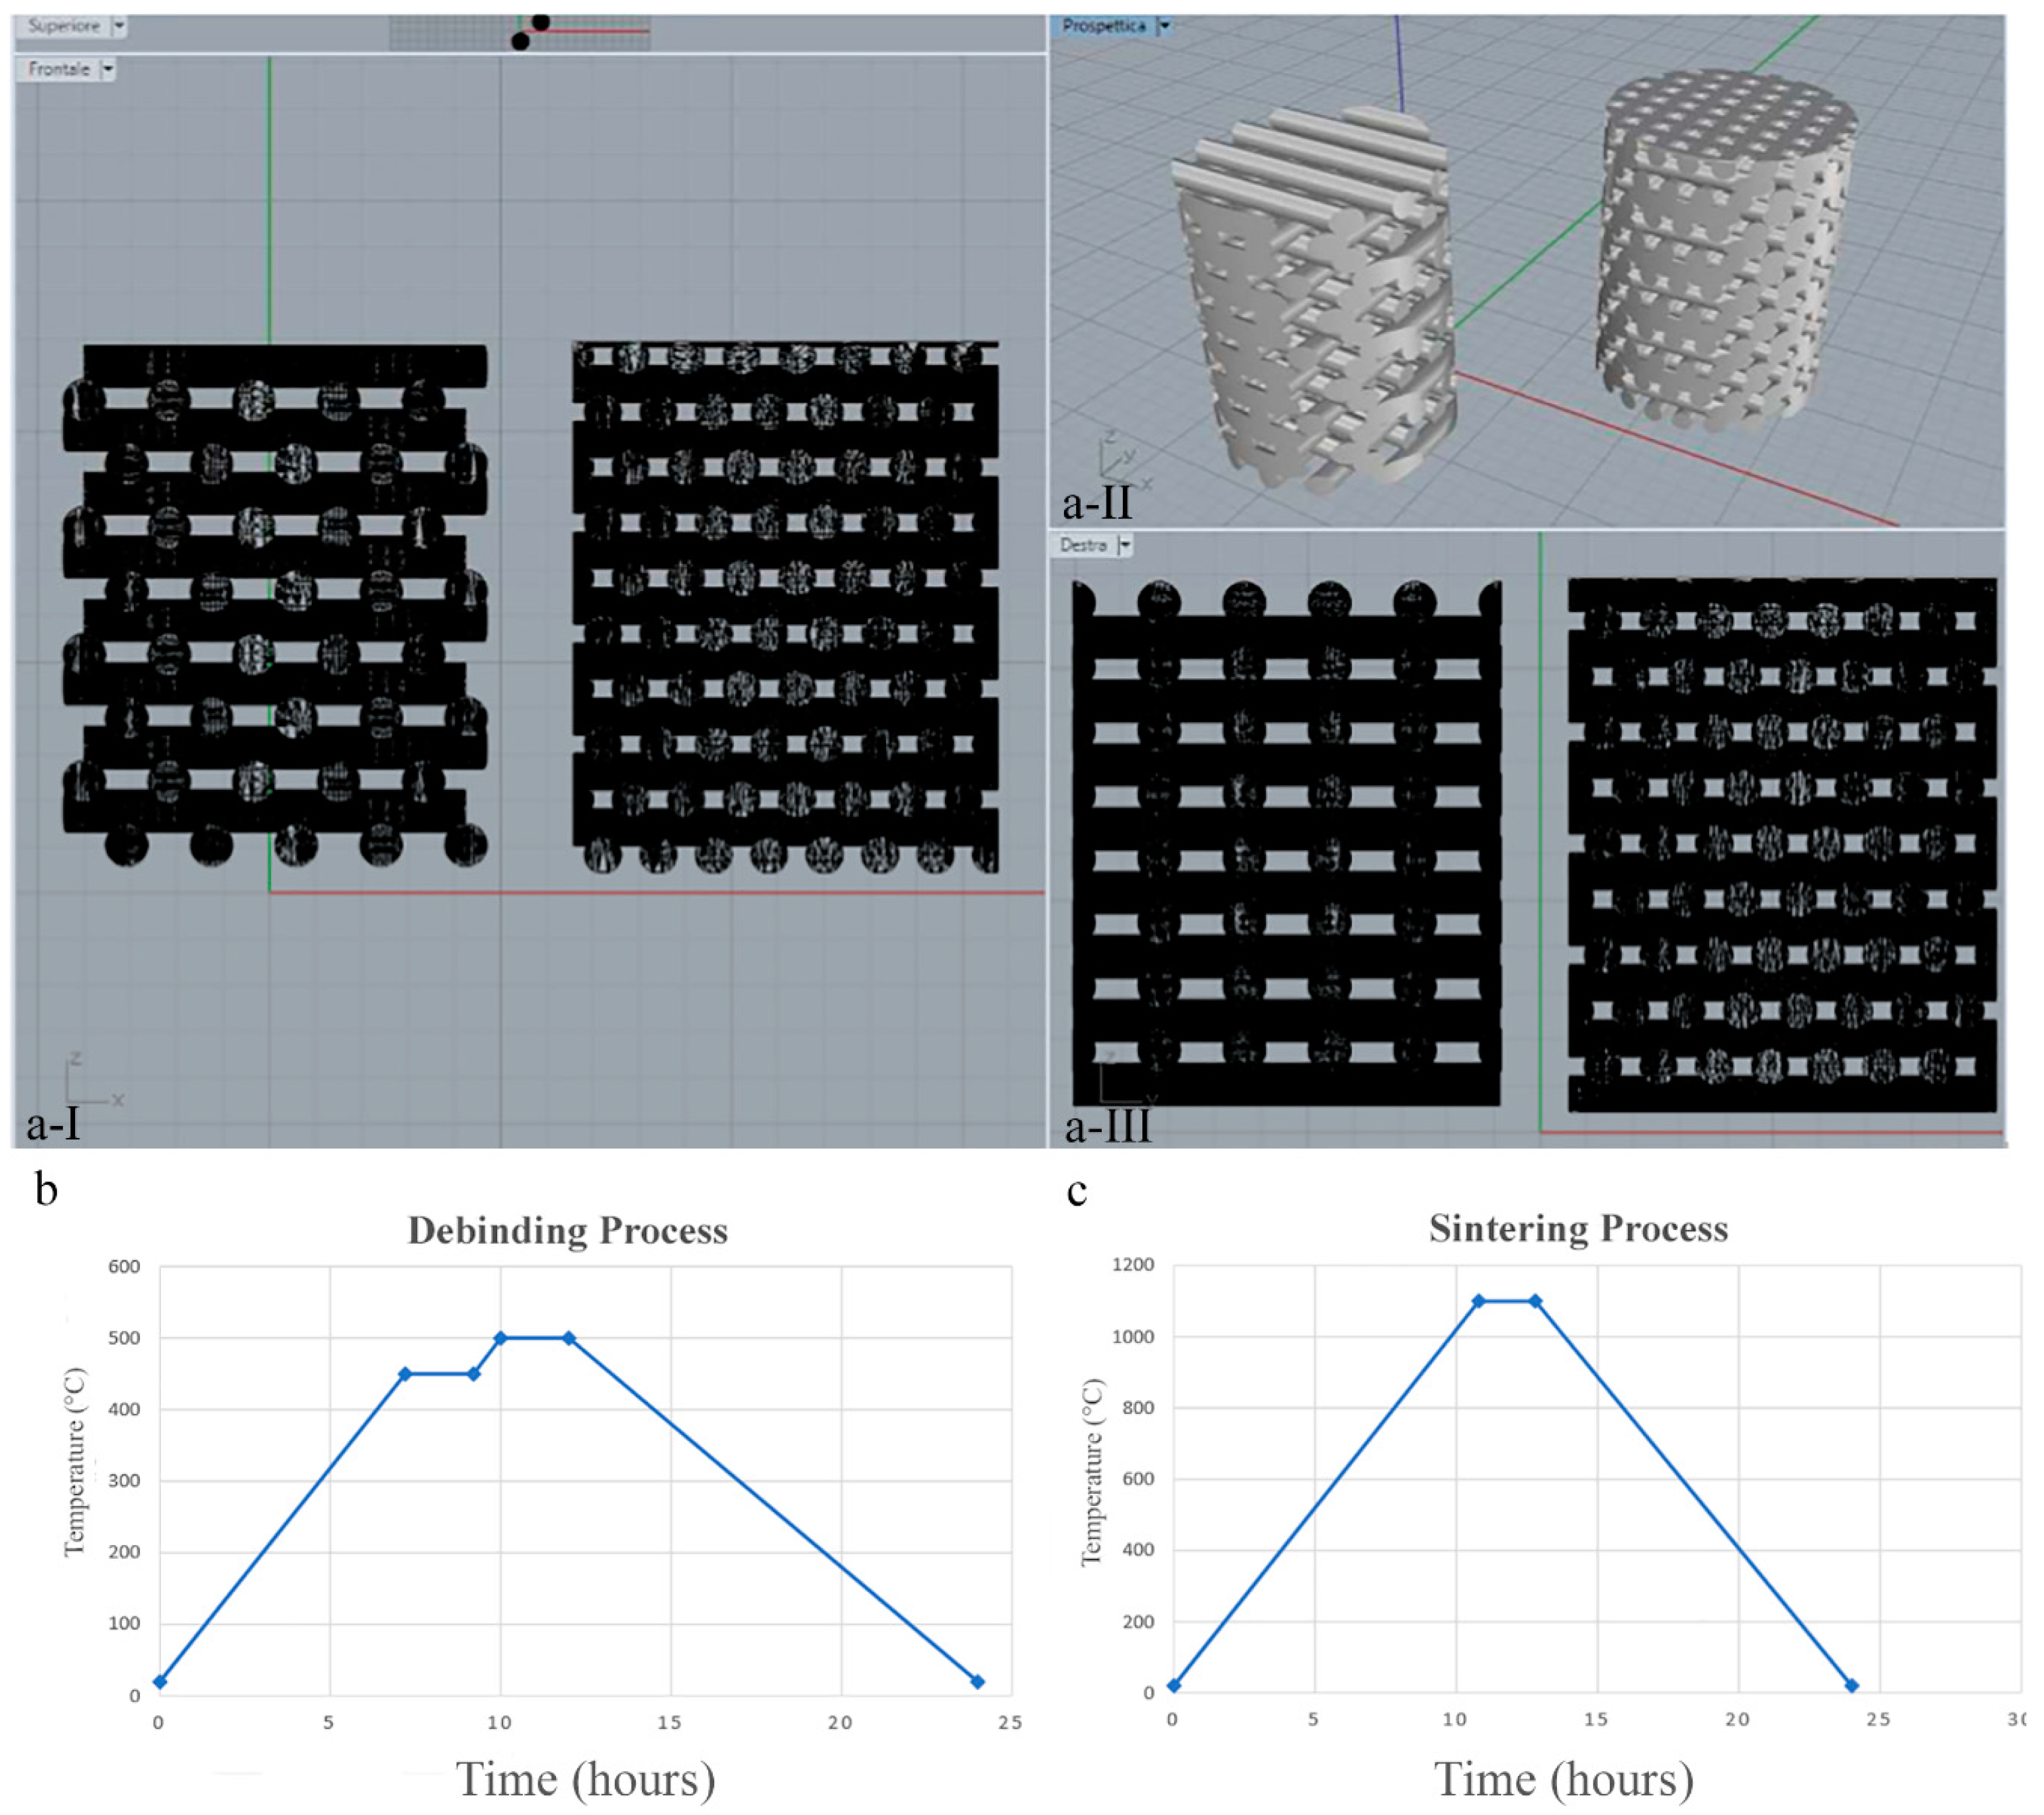Screen dimensions: 2044x1815
Task: Click the Sintering end marker at 24 hours
Action: click(x=1851, y=1685)
